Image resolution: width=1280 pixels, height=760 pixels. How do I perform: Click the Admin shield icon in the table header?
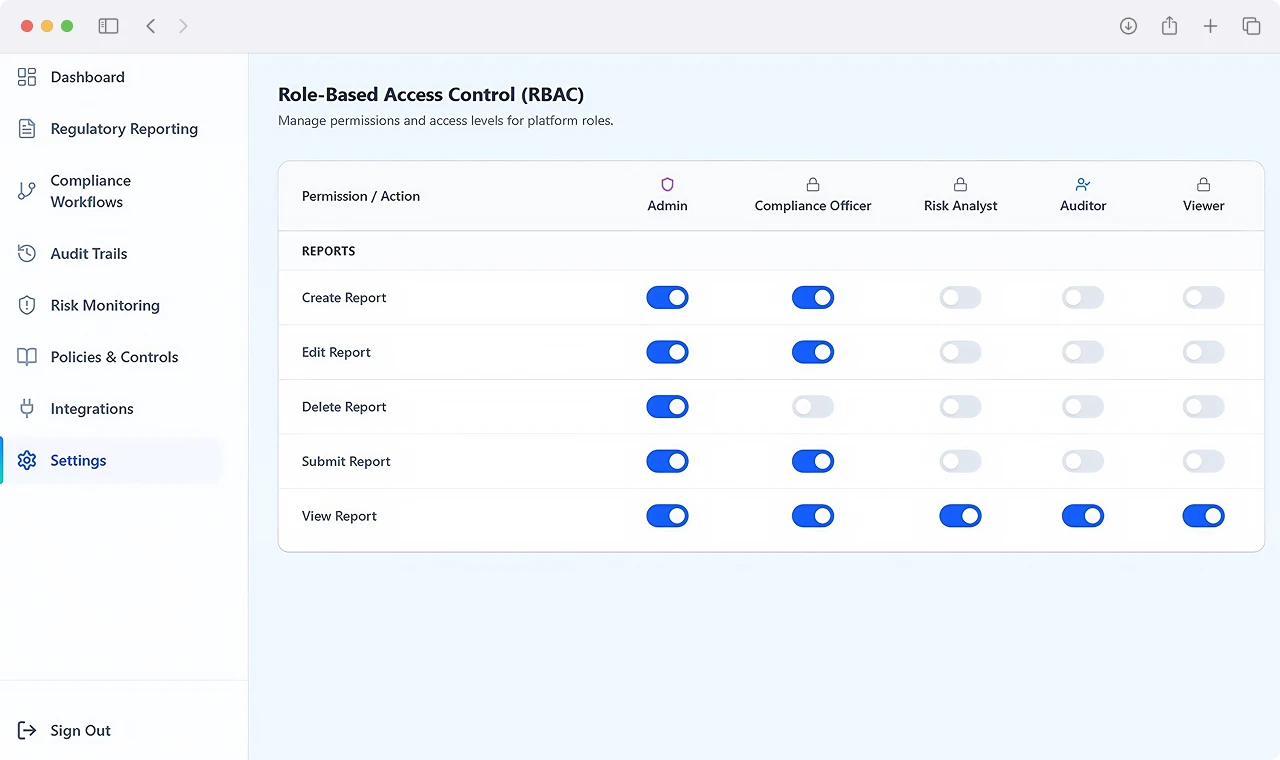tap(667, 184)
